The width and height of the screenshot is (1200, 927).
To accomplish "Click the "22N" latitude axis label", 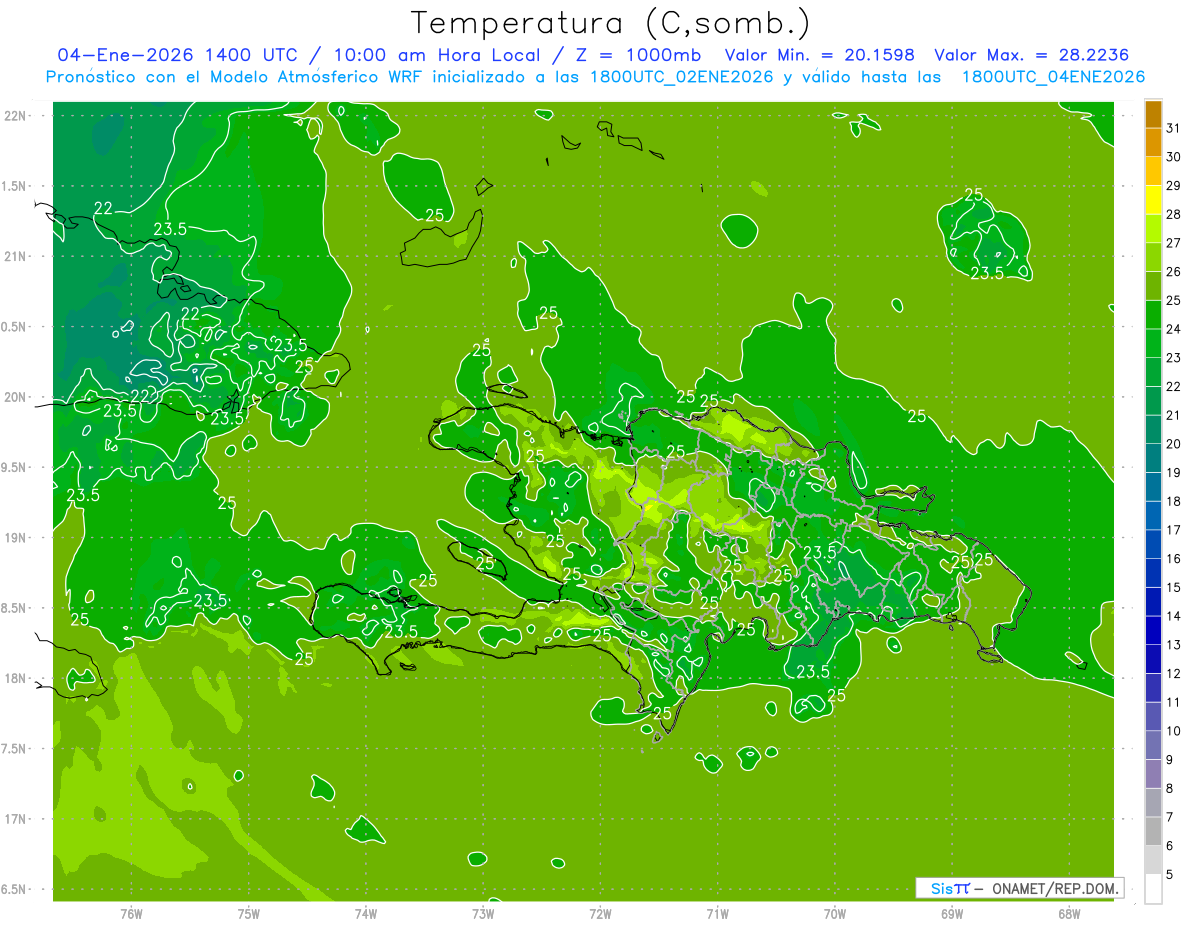I will (17, 116).
